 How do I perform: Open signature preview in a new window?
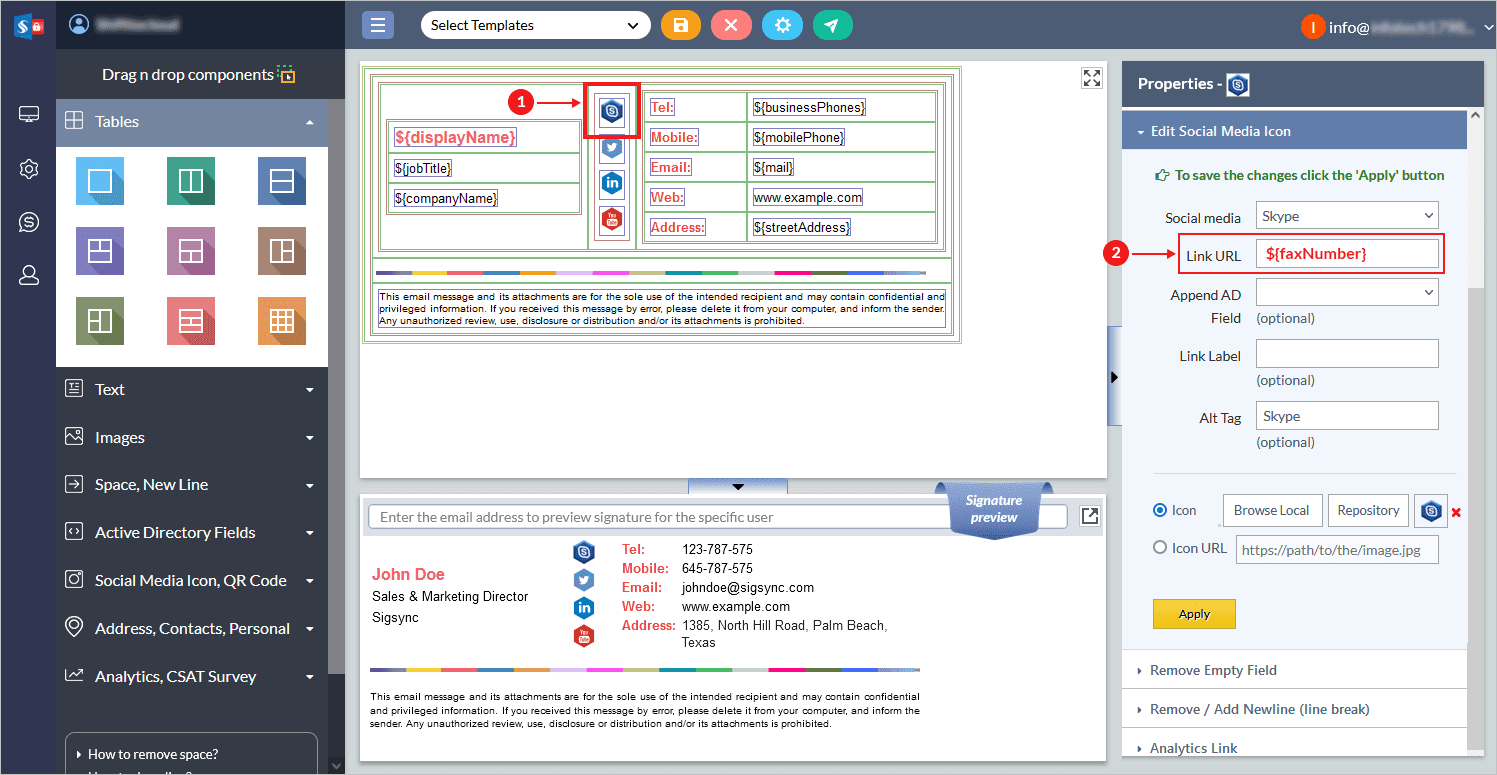point(1090,516)
